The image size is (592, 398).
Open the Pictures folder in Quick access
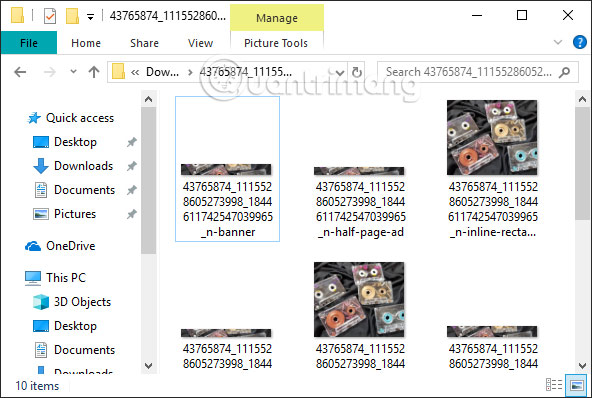click(64, 214)
